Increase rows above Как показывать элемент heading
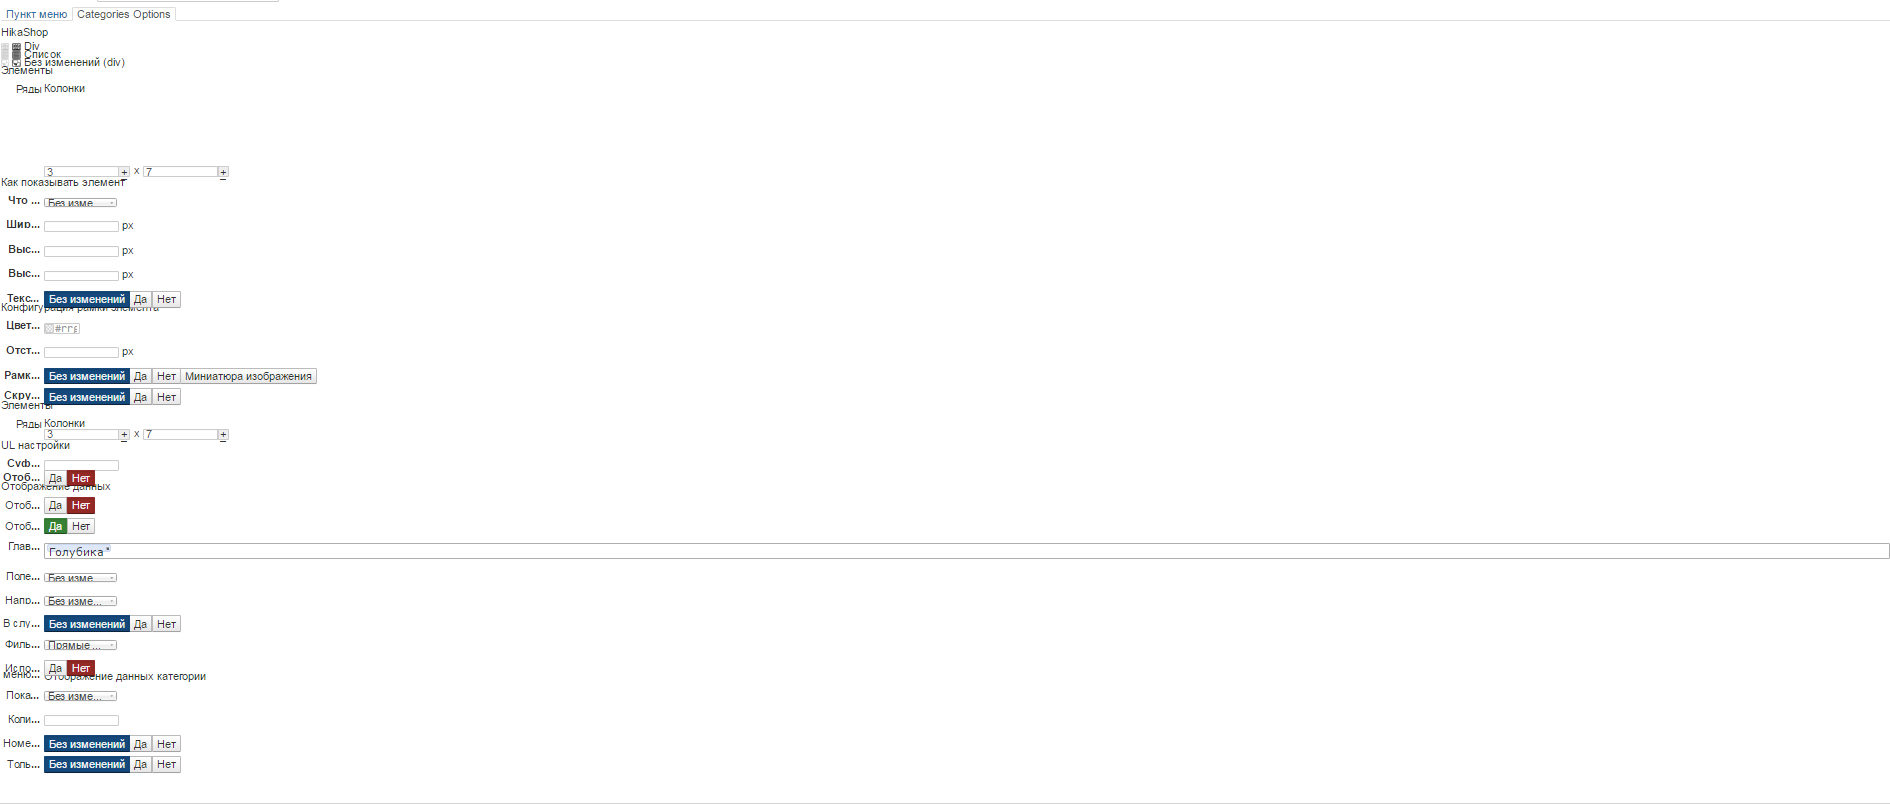This screenshot has height=804, width=1890. click(x=124, y=172)
